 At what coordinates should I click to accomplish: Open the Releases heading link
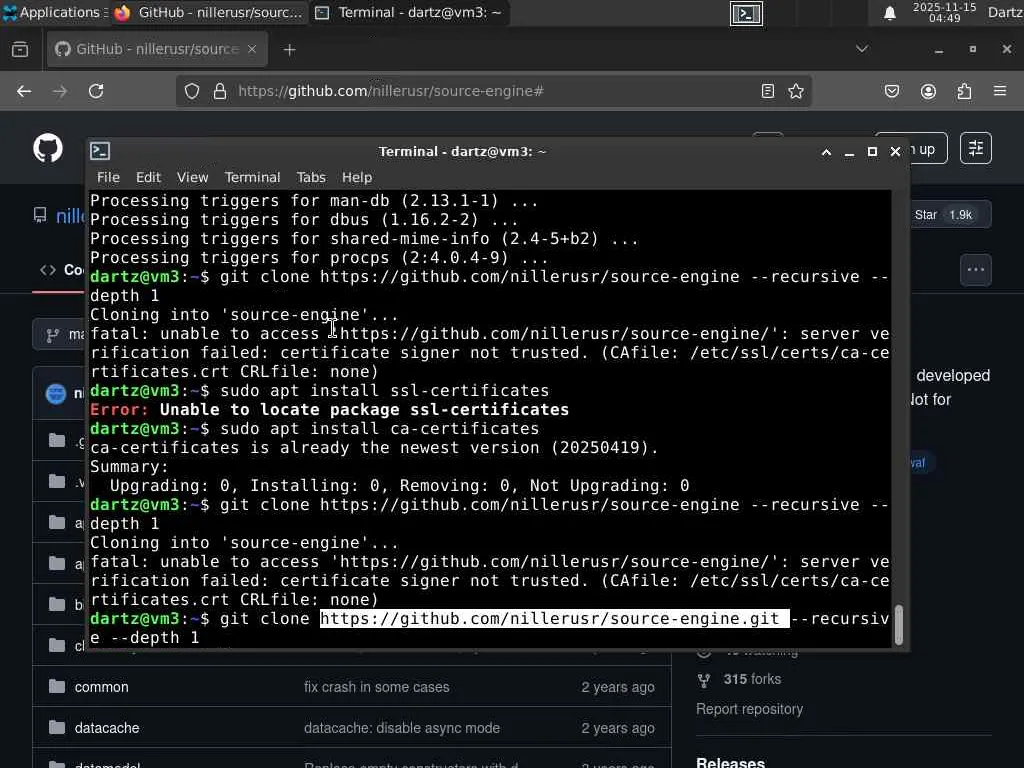[x=730, y=762]
